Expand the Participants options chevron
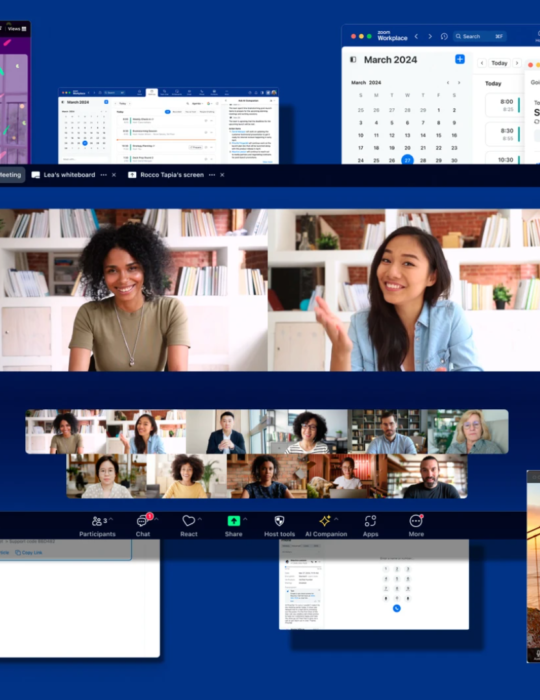 click(x=111, y=519)
